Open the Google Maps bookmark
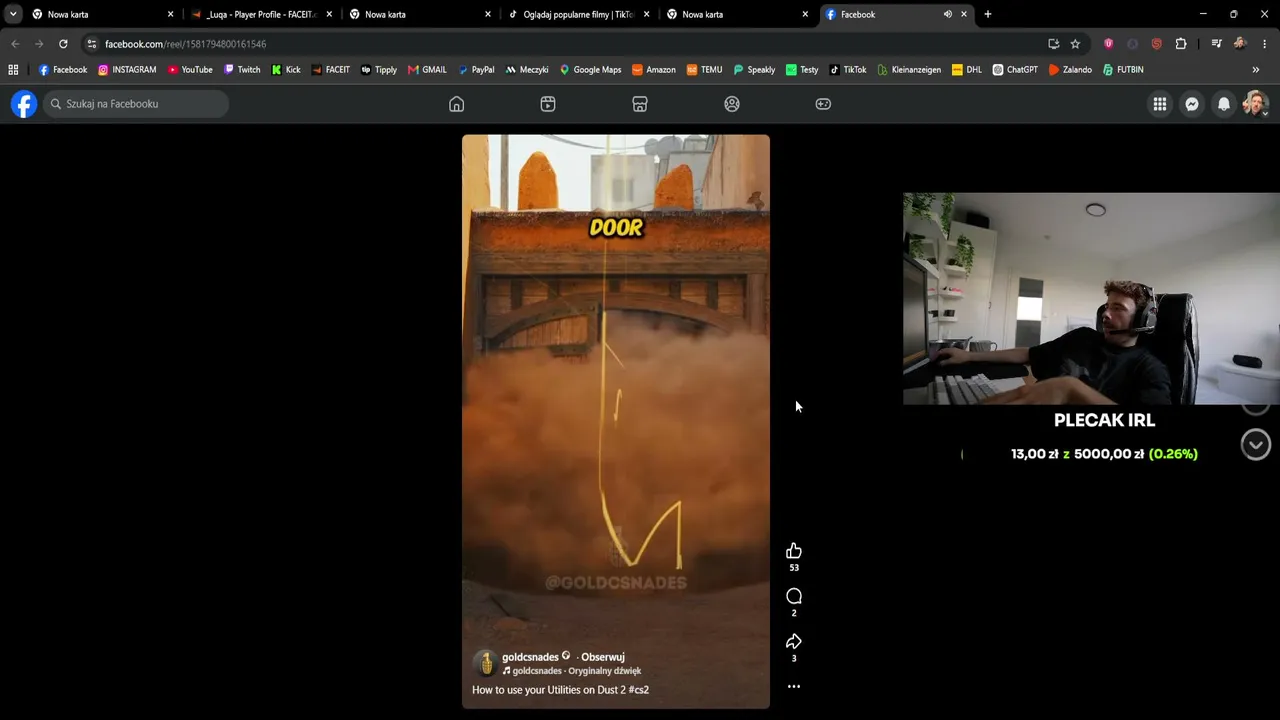This screenshot has width=1280, height=720. [x=590, y=70]
